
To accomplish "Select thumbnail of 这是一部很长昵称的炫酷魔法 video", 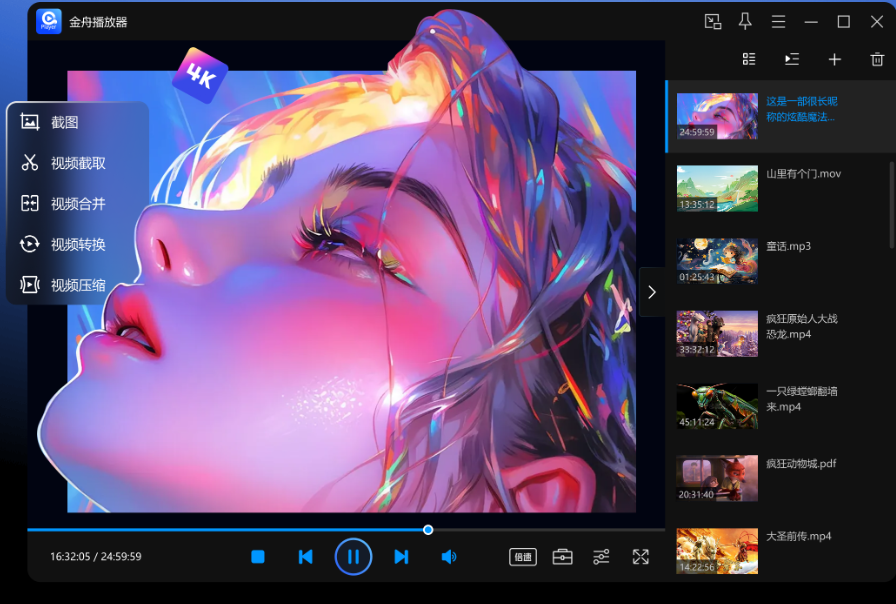I will pos(717,116).
